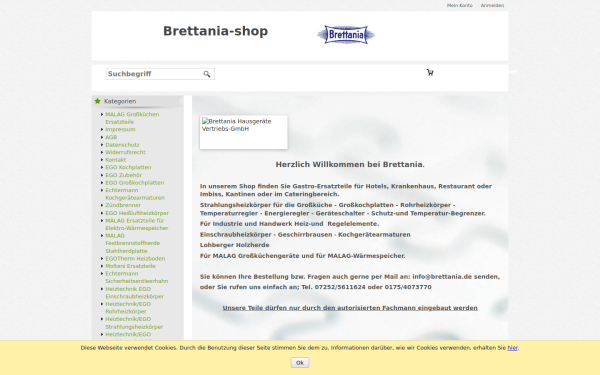Open Widerrufsrecht page

point(125,152)
